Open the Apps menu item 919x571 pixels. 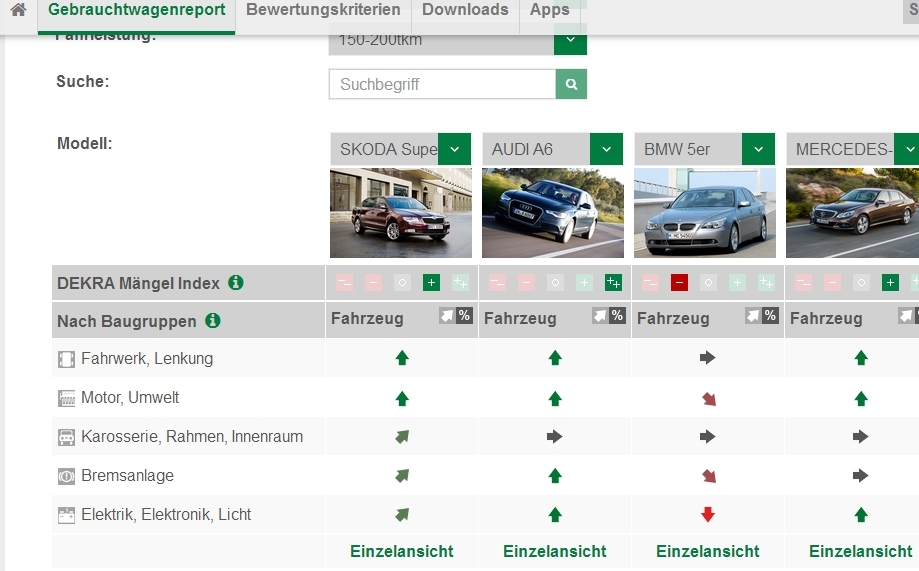pos(549,10)
